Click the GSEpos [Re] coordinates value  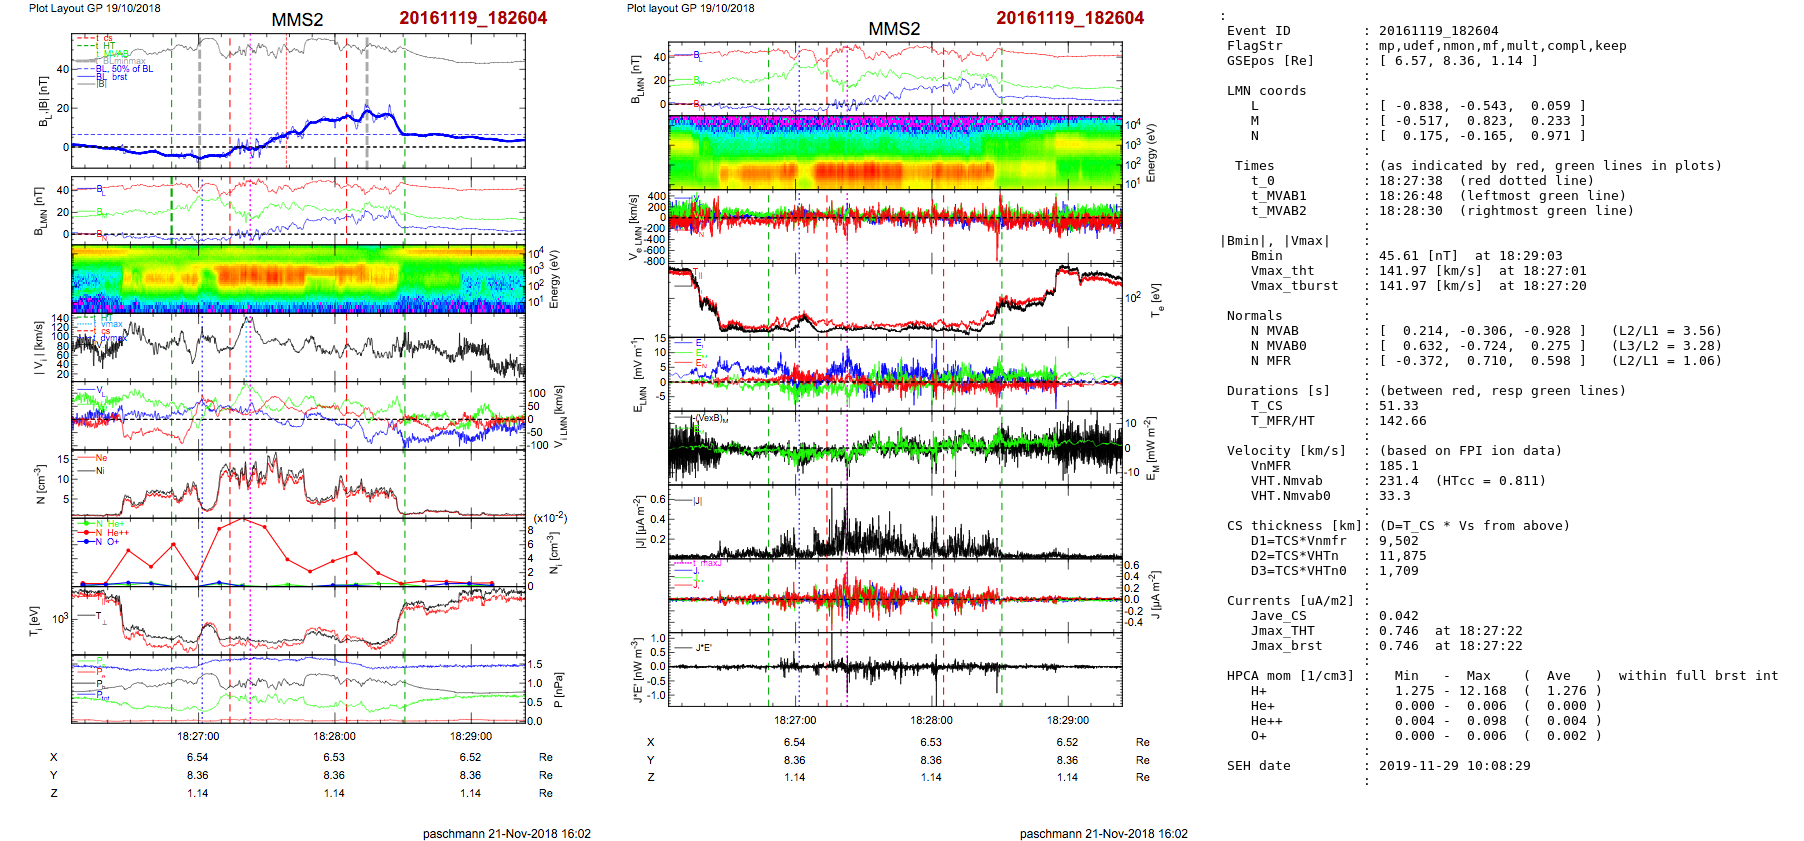1458,61
